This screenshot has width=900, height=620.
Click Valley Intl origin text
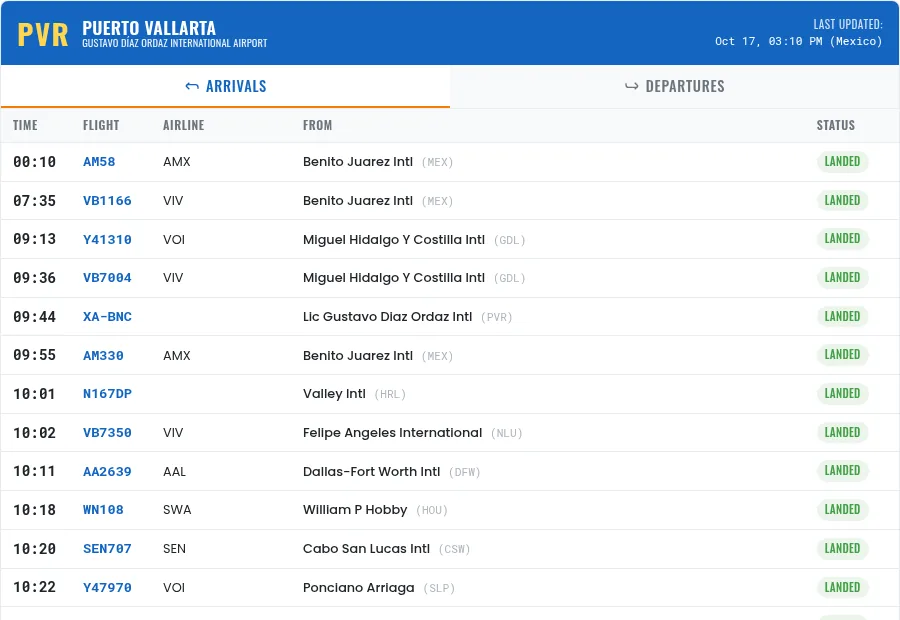pyautogui.click(x=334, y=394)
